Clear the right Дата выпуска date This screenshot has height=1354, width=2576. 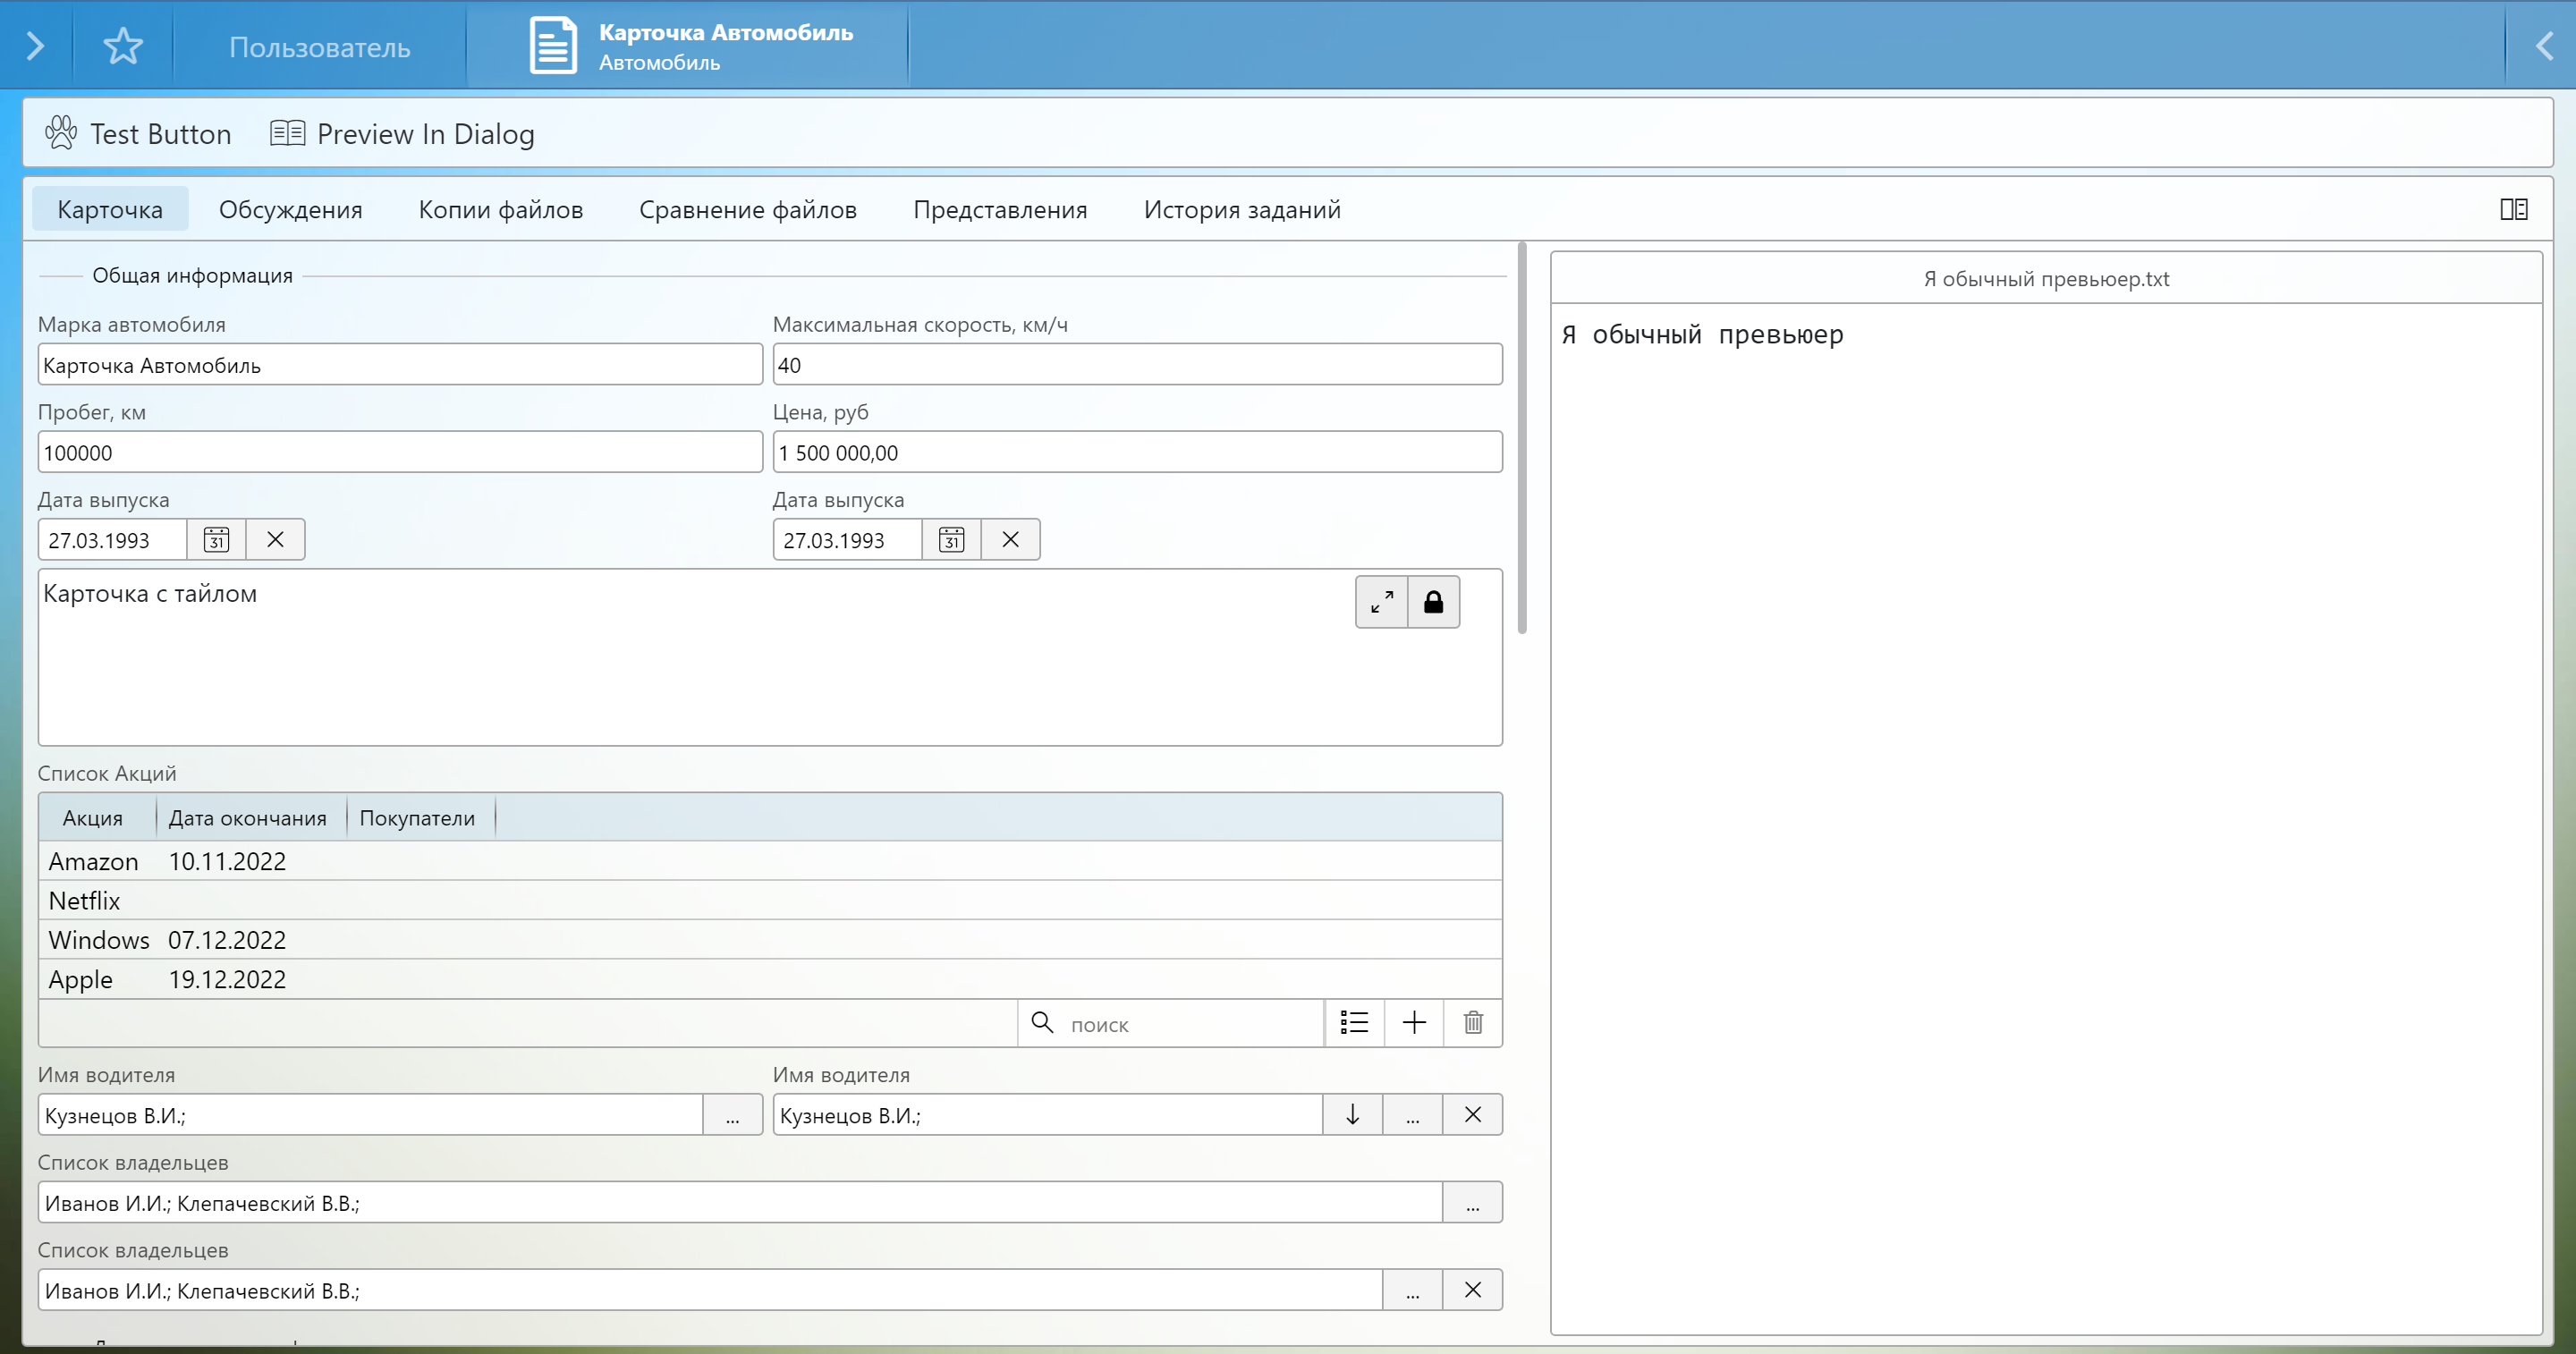[1010, 540]
